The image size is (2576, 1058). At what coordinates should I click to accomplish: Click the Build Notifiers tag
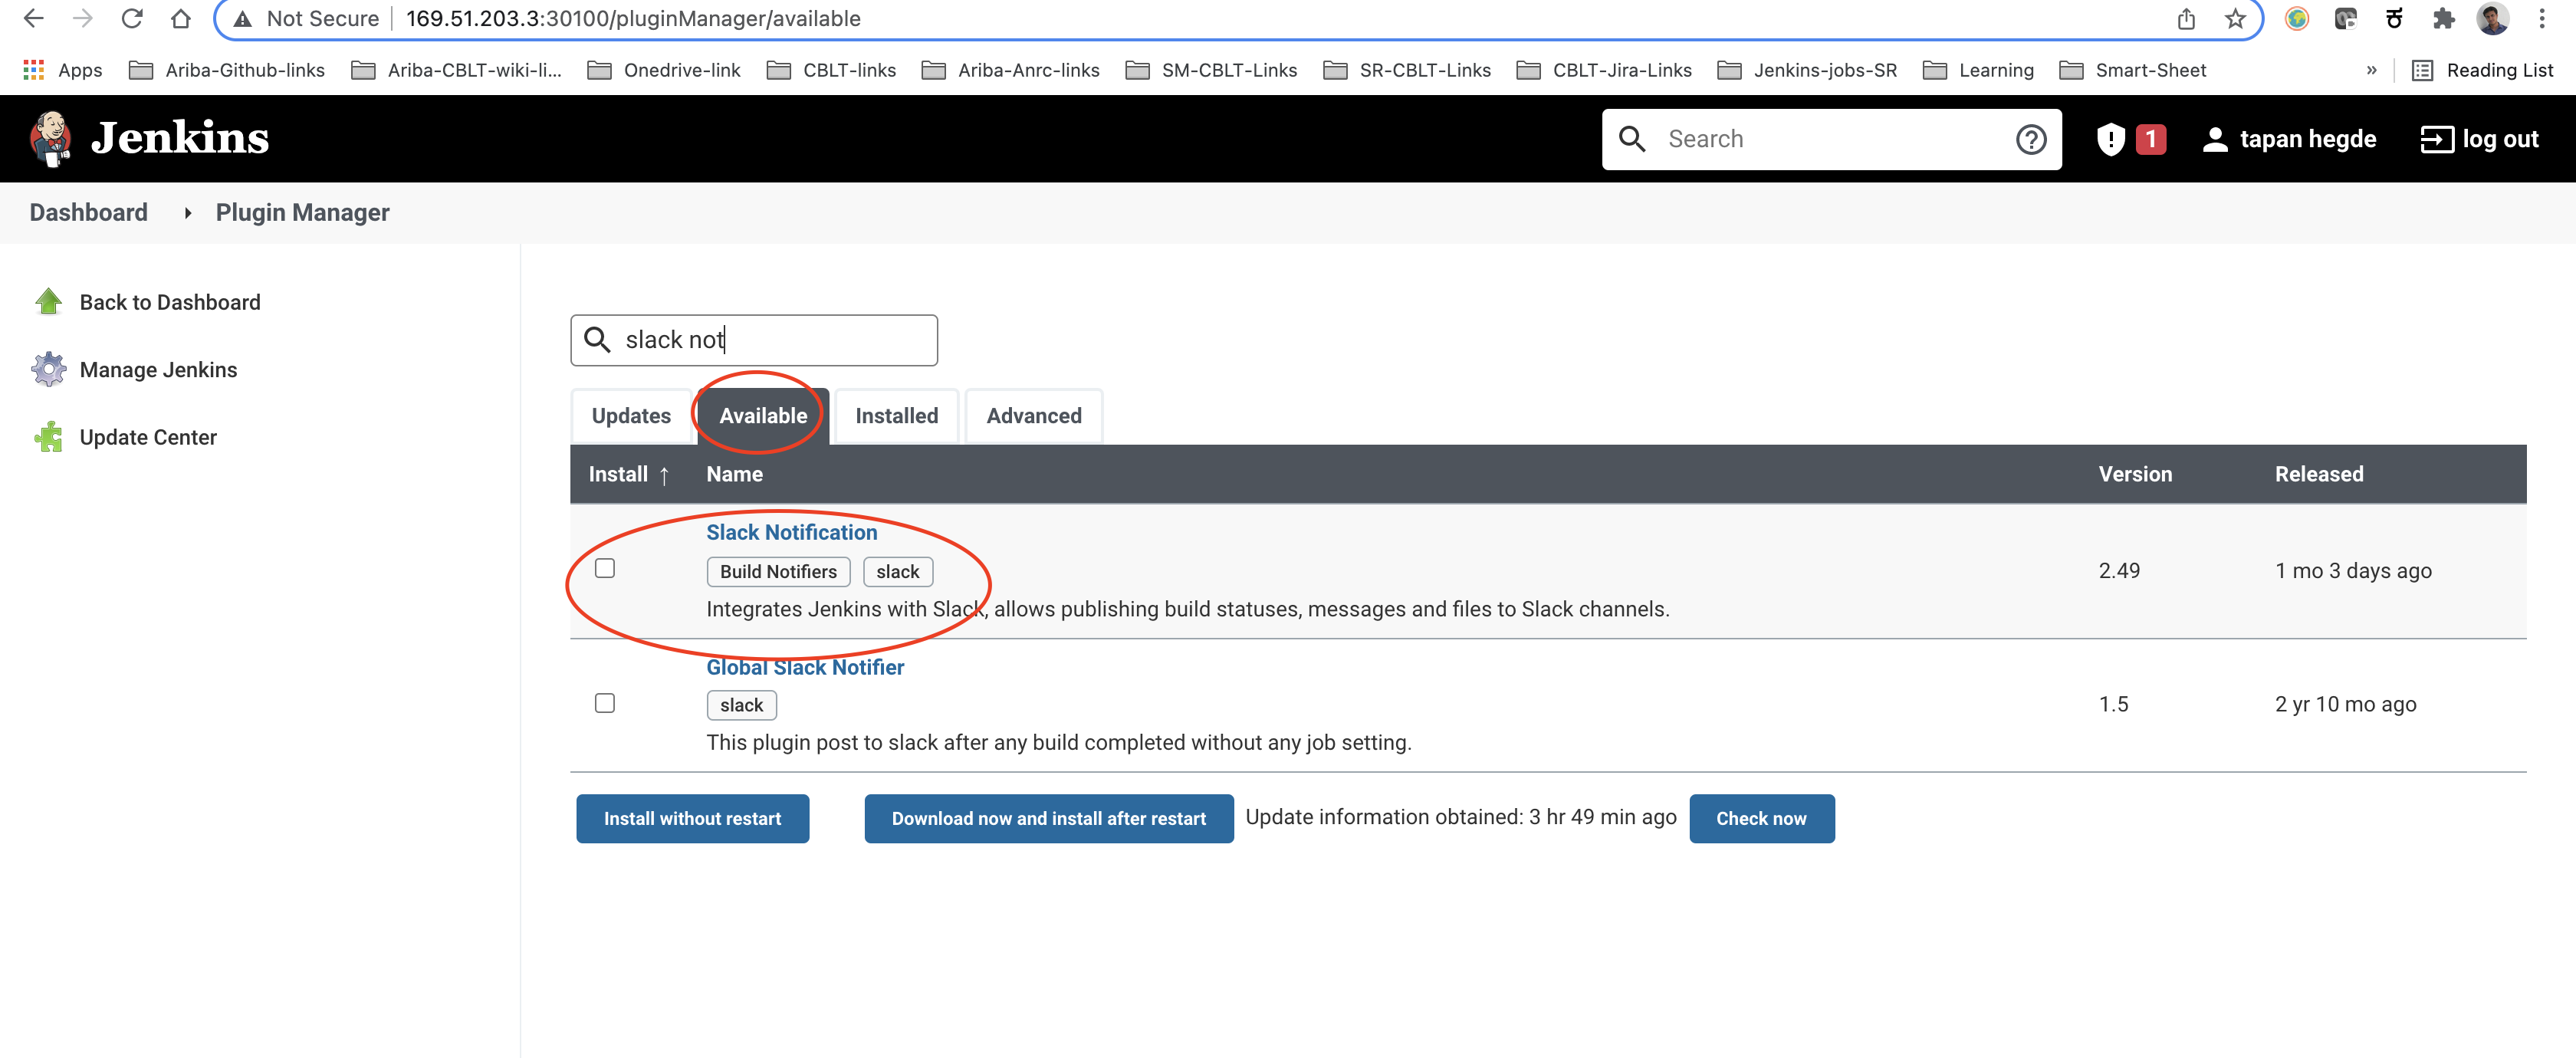coord(778,572)
